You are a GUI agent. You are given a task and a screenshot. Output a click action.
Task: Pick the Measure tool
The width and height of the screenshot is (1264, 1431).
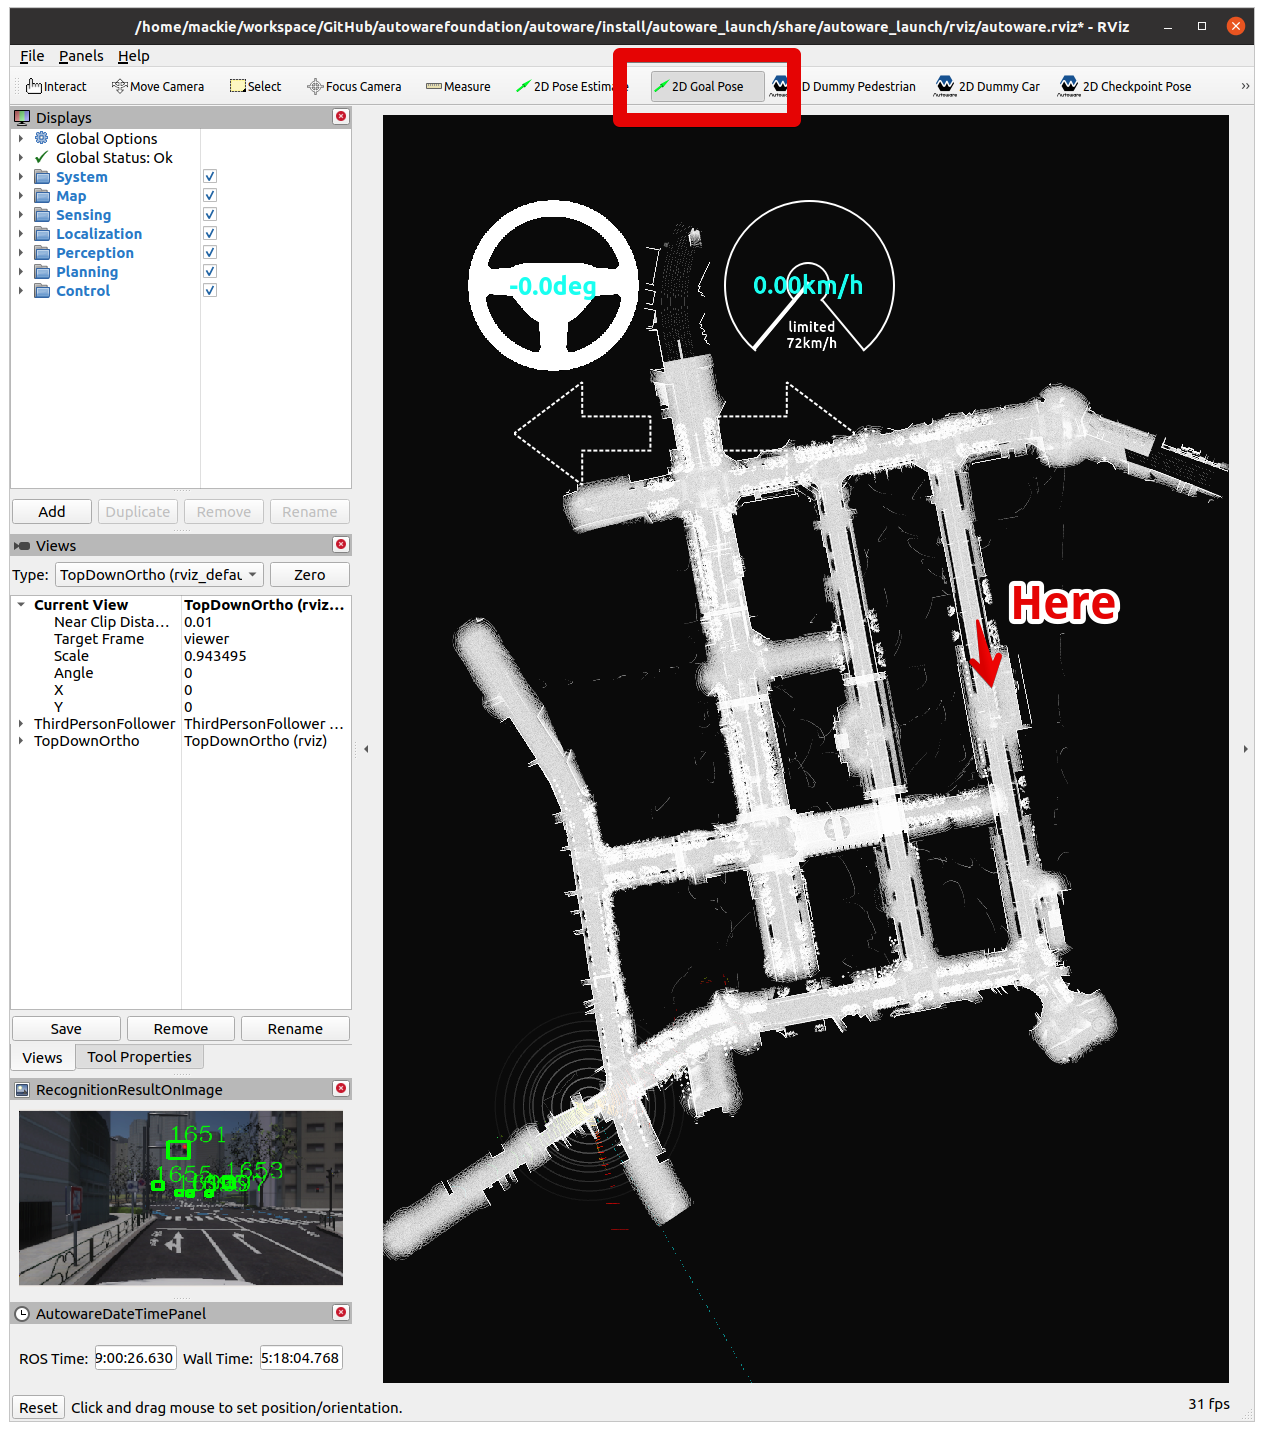(x=458, y=86)
